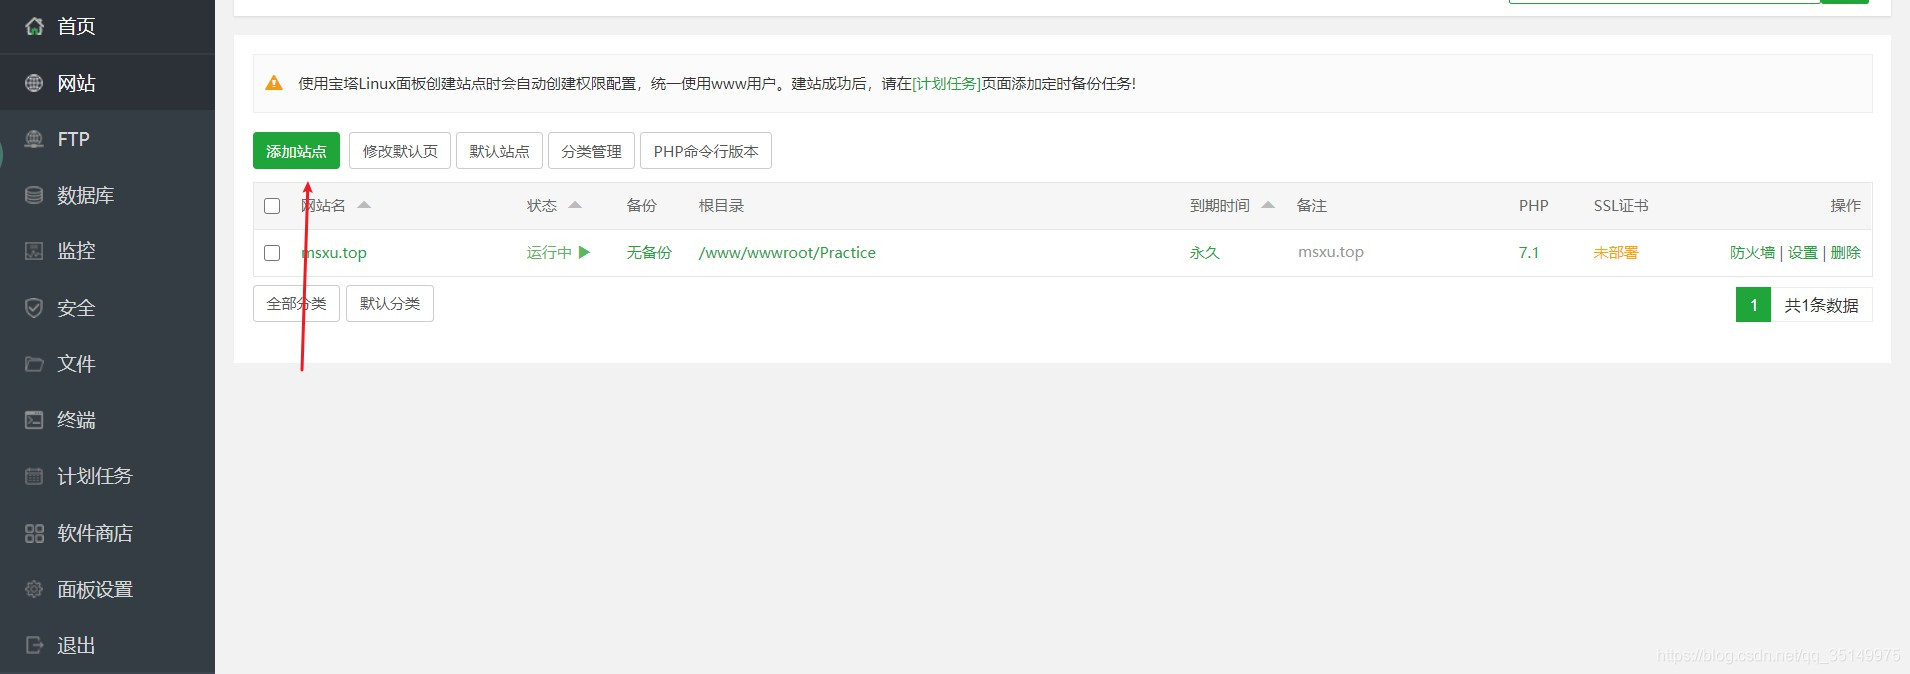Click the grid icon beside 软件商店

[34, 533]
